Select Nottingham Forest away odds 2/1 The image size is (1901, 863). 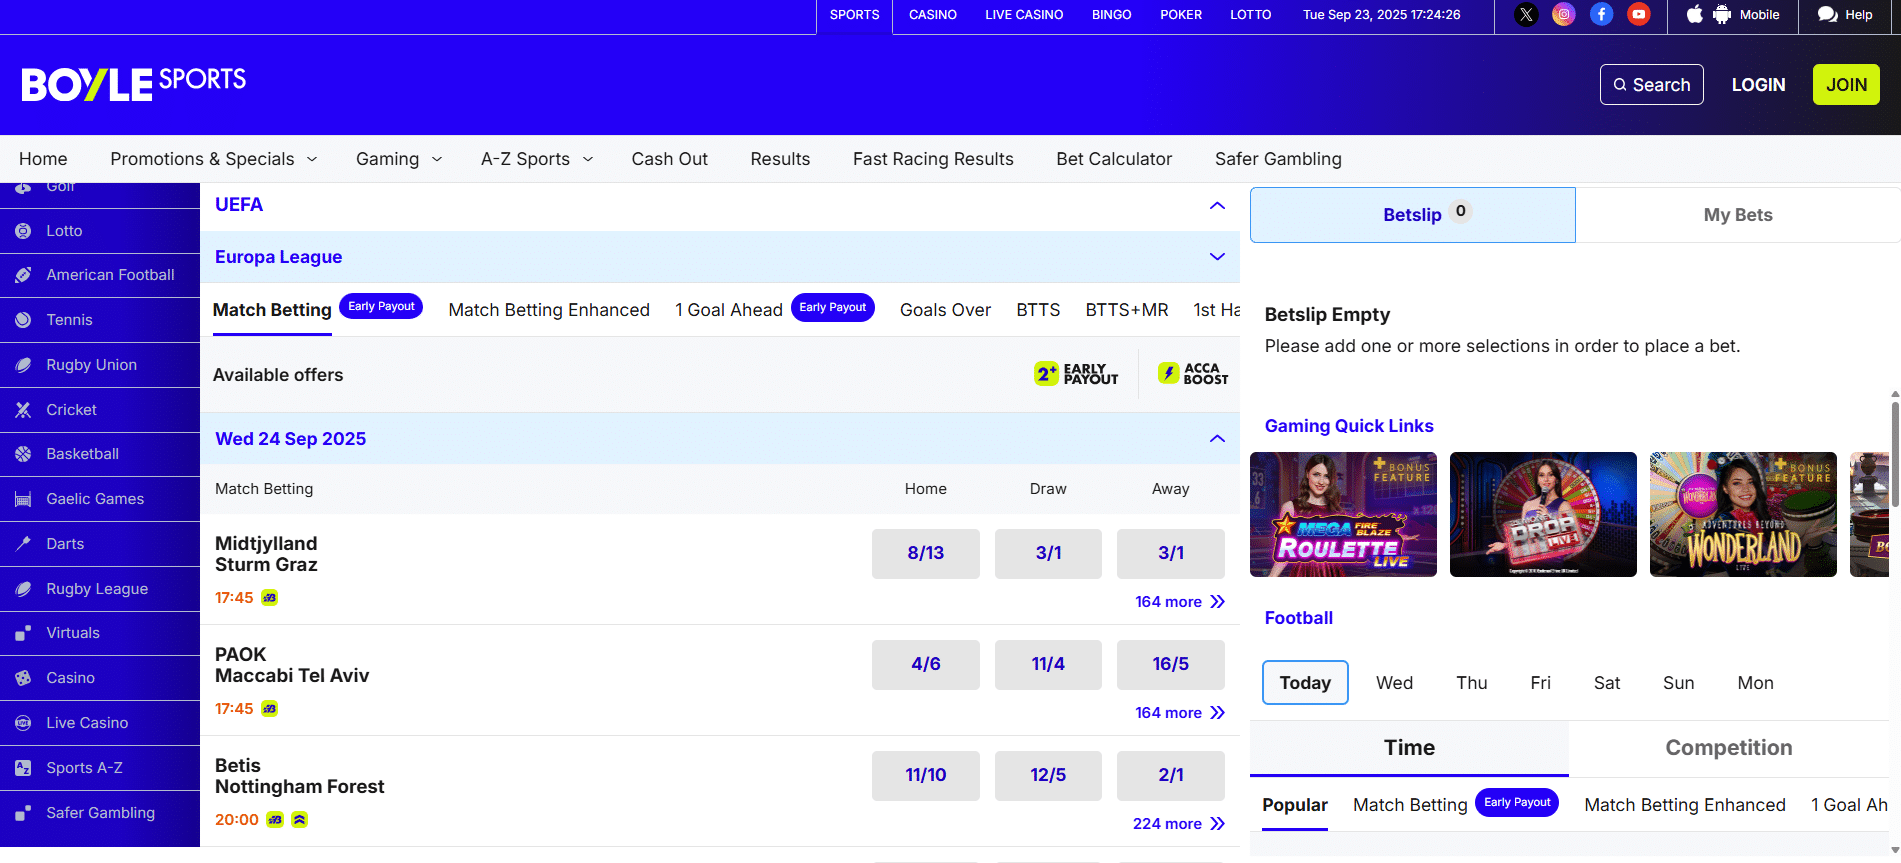click(1171, 775)
